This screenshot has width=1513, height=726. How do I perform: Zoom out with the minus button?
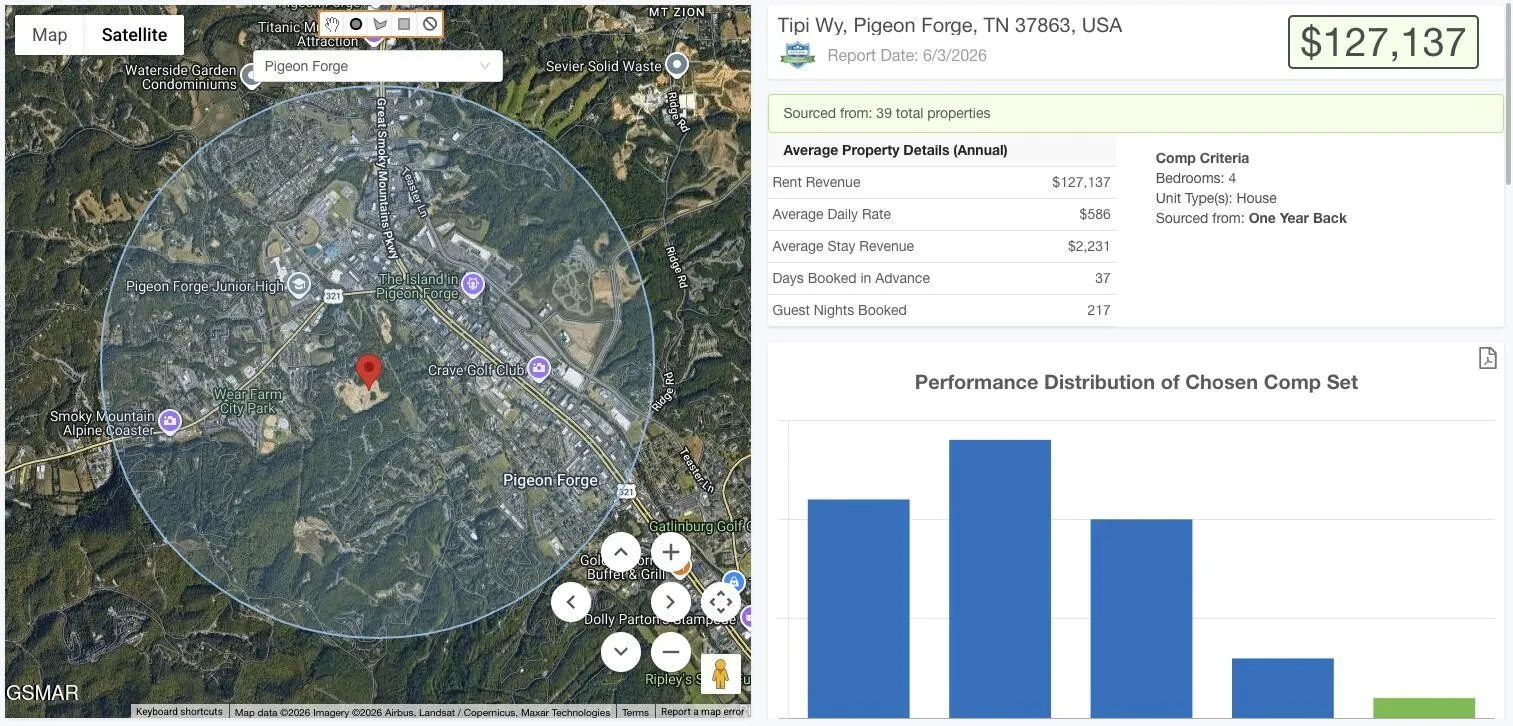[x=671, y=652]
